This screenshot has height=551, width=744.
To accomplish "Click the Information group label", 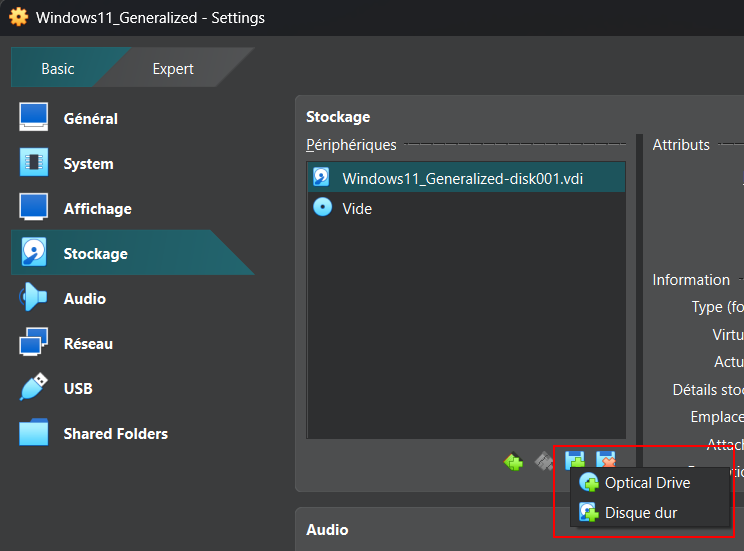I will (x=691, y=280).
